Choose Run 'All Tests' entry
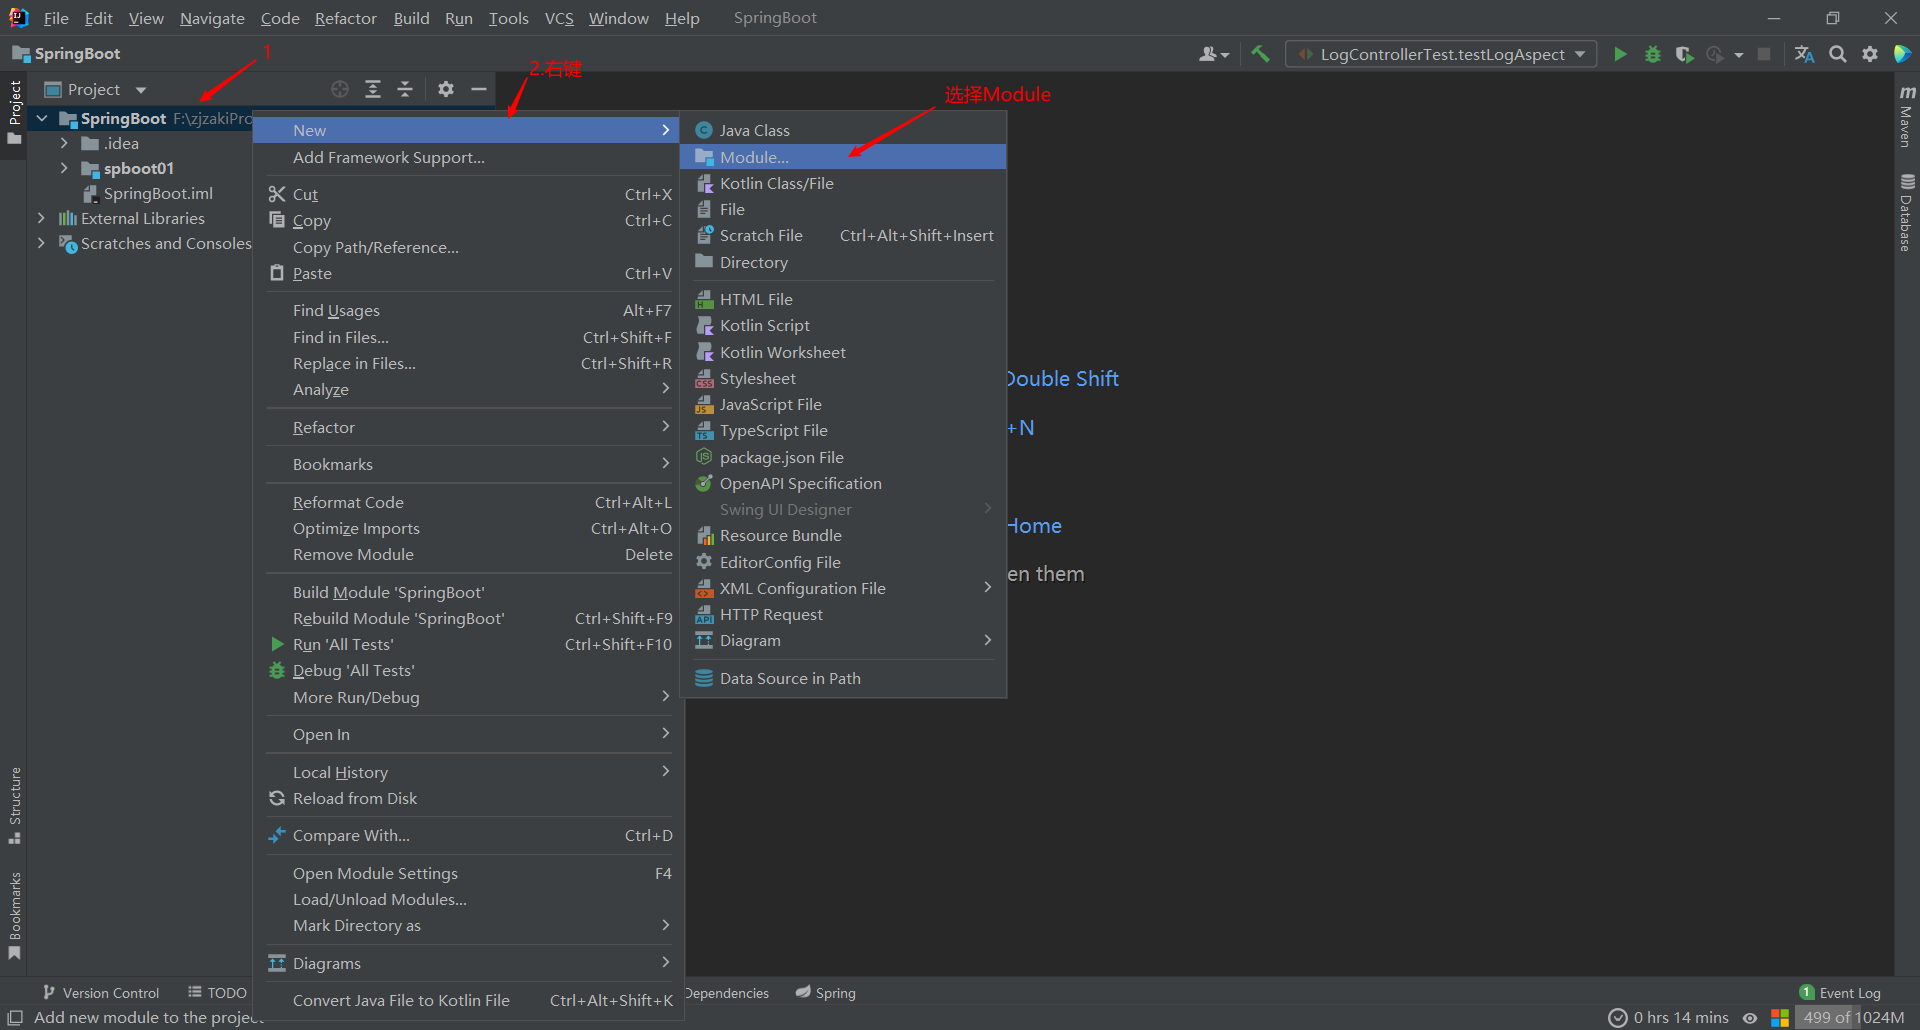Image resolution: width=1920 pixels, height=1030 pixels. click(x=469, y=644)
